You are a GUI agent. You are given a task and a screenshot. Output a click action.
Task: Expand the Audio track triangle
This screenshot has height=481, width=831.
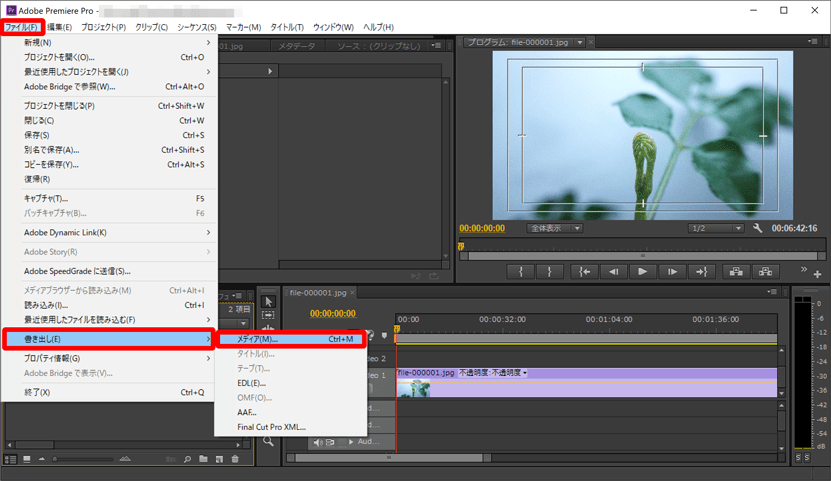tap(351, 441)
